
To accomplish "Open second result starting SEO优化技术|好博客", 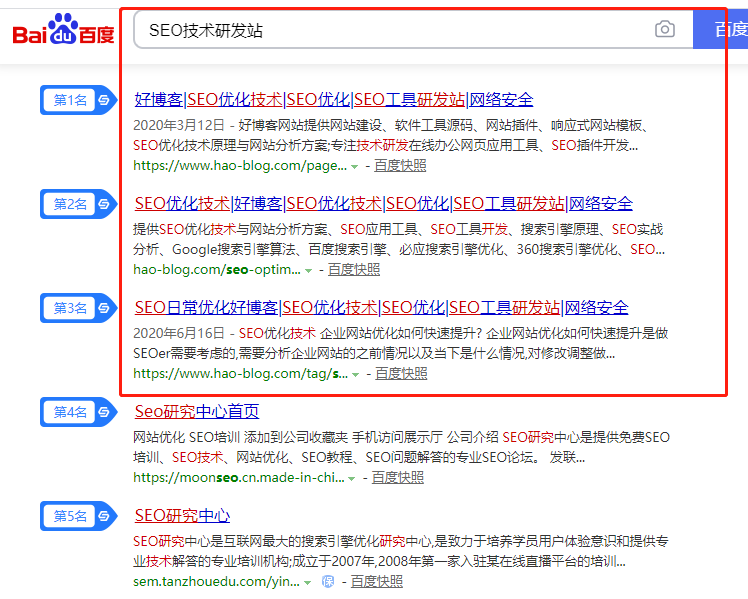I will tap(384, 204).
